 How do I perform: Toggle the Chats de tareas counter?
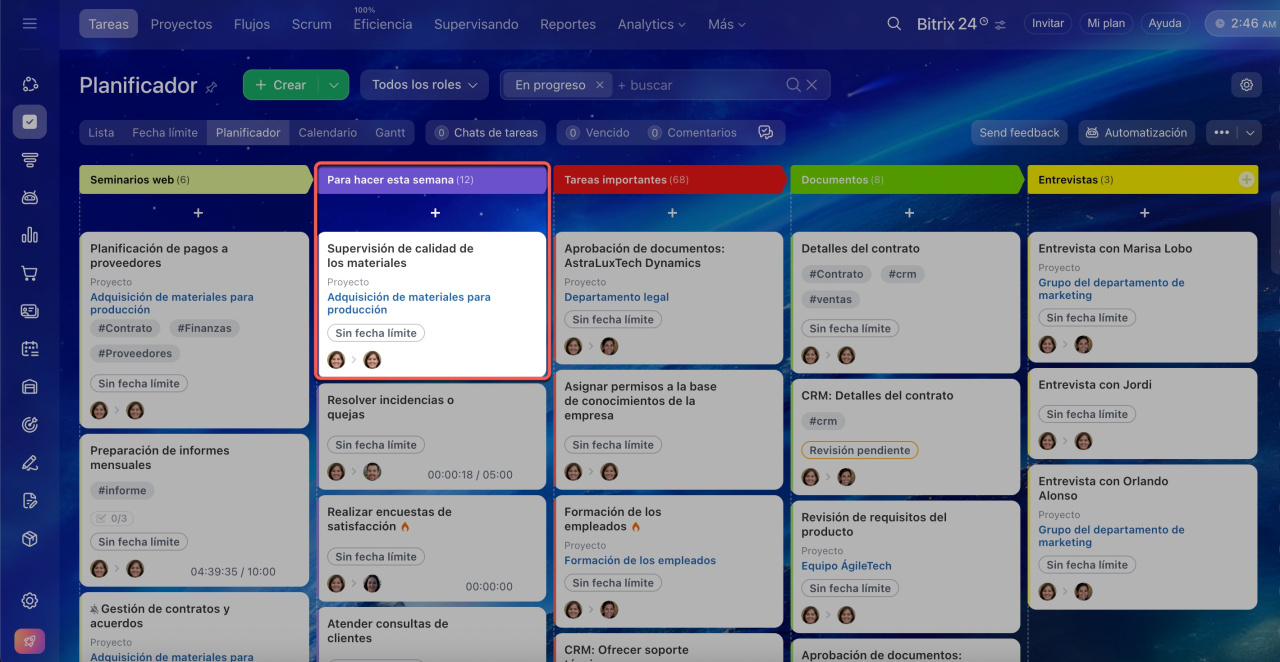(x=486, y=132)
